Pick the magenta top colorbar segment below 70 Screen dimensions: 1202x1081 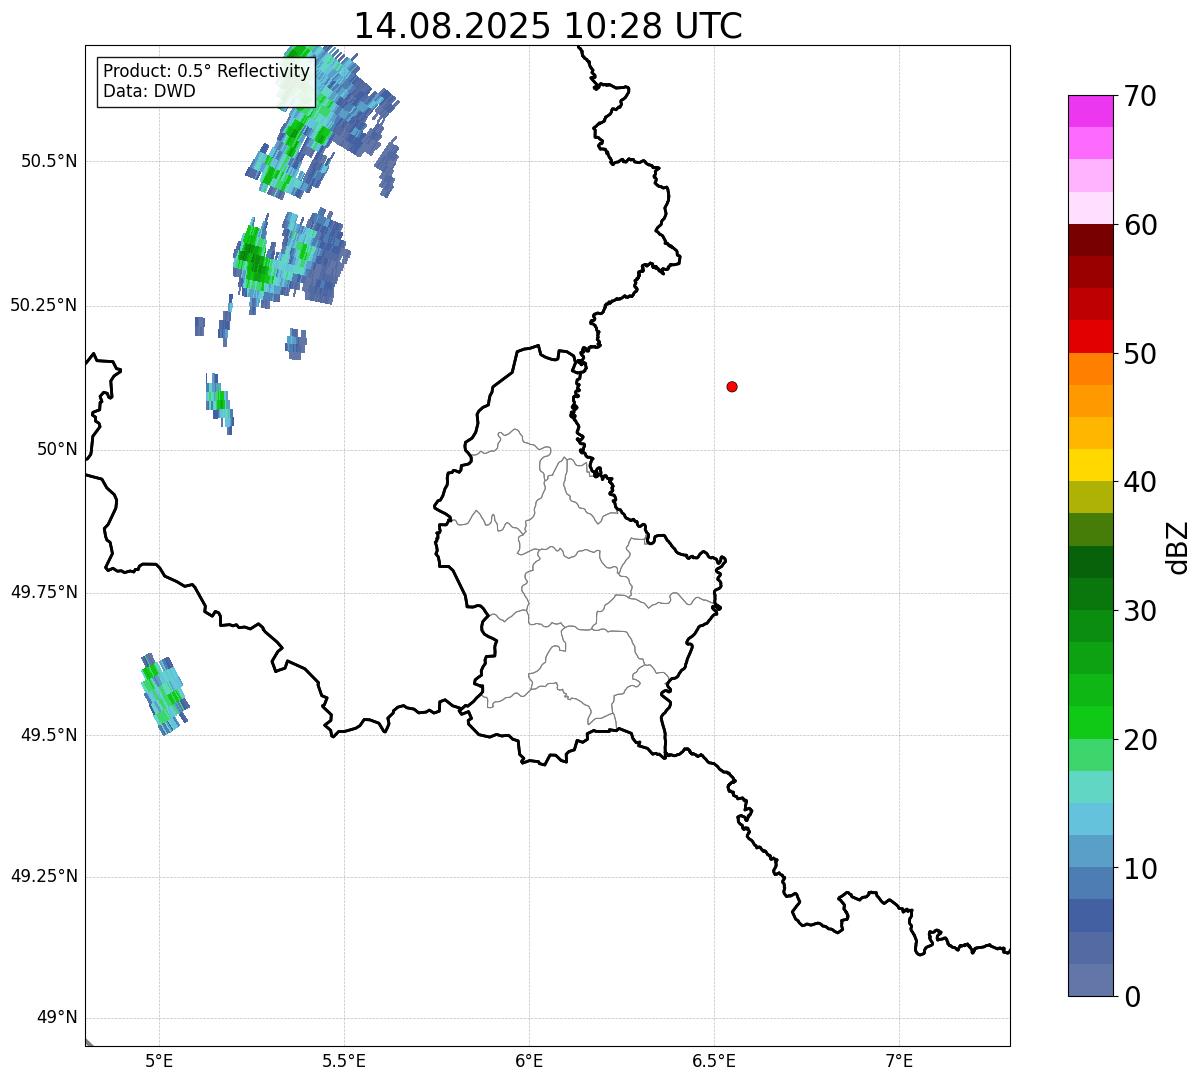click(1090, 111)
